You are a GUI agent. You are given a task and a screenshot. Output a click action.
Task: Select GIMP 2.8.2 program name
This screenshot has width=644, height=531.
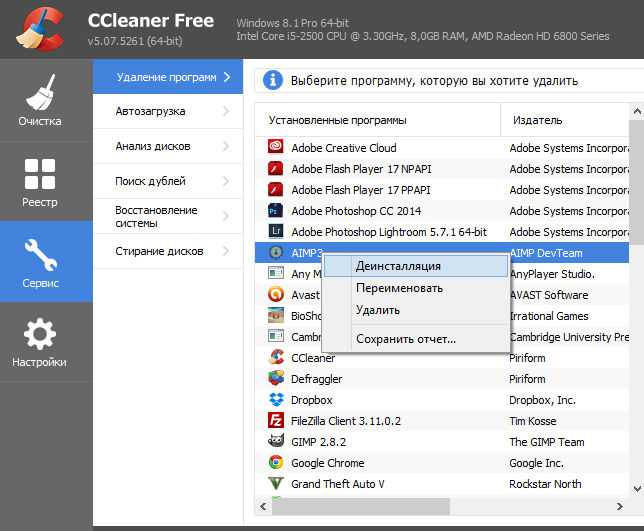318,442
